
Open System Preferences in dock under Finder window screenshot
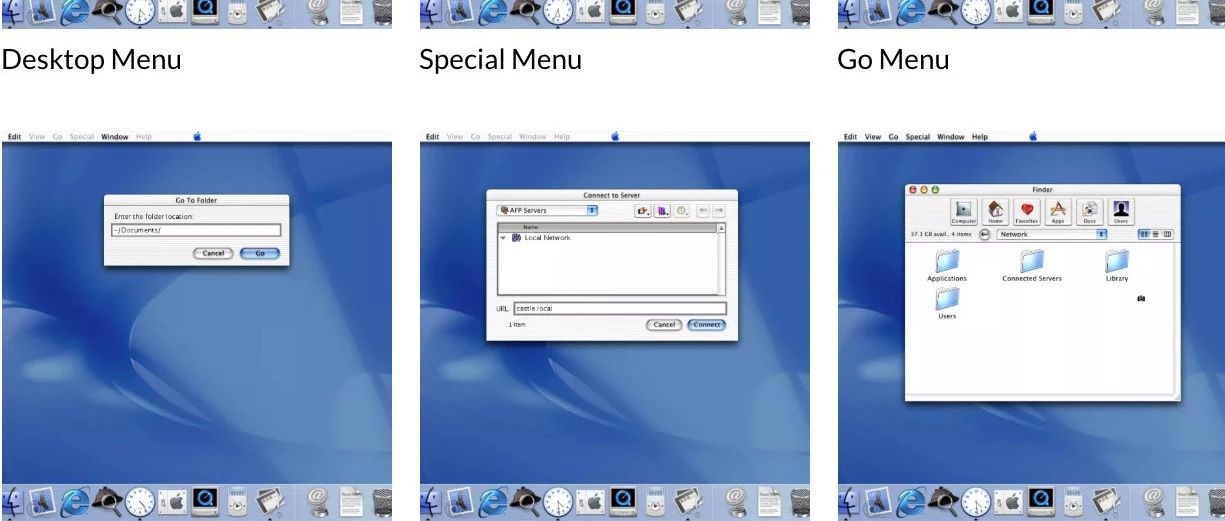tap(1010, 501)
